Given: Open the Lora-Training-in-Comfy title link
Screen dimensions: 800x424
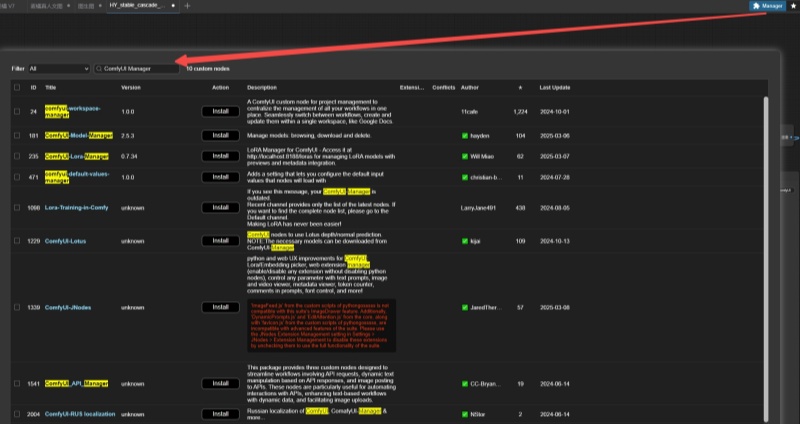Looking at the screenshot, I should [77, 208].
